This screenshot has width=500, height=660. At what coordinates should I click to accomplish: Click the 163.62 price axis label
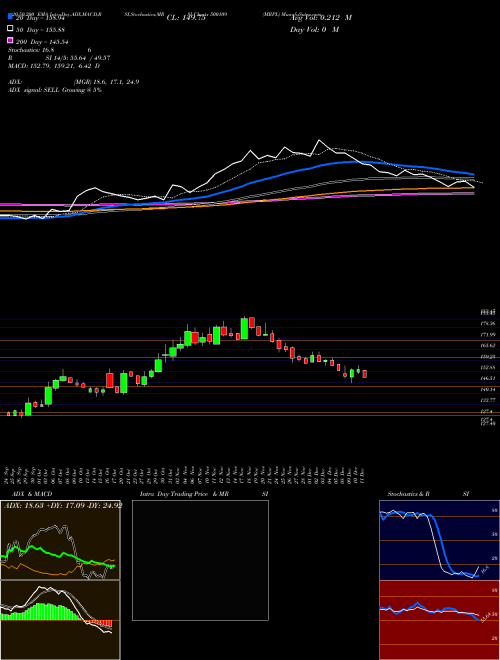point(487,345)
